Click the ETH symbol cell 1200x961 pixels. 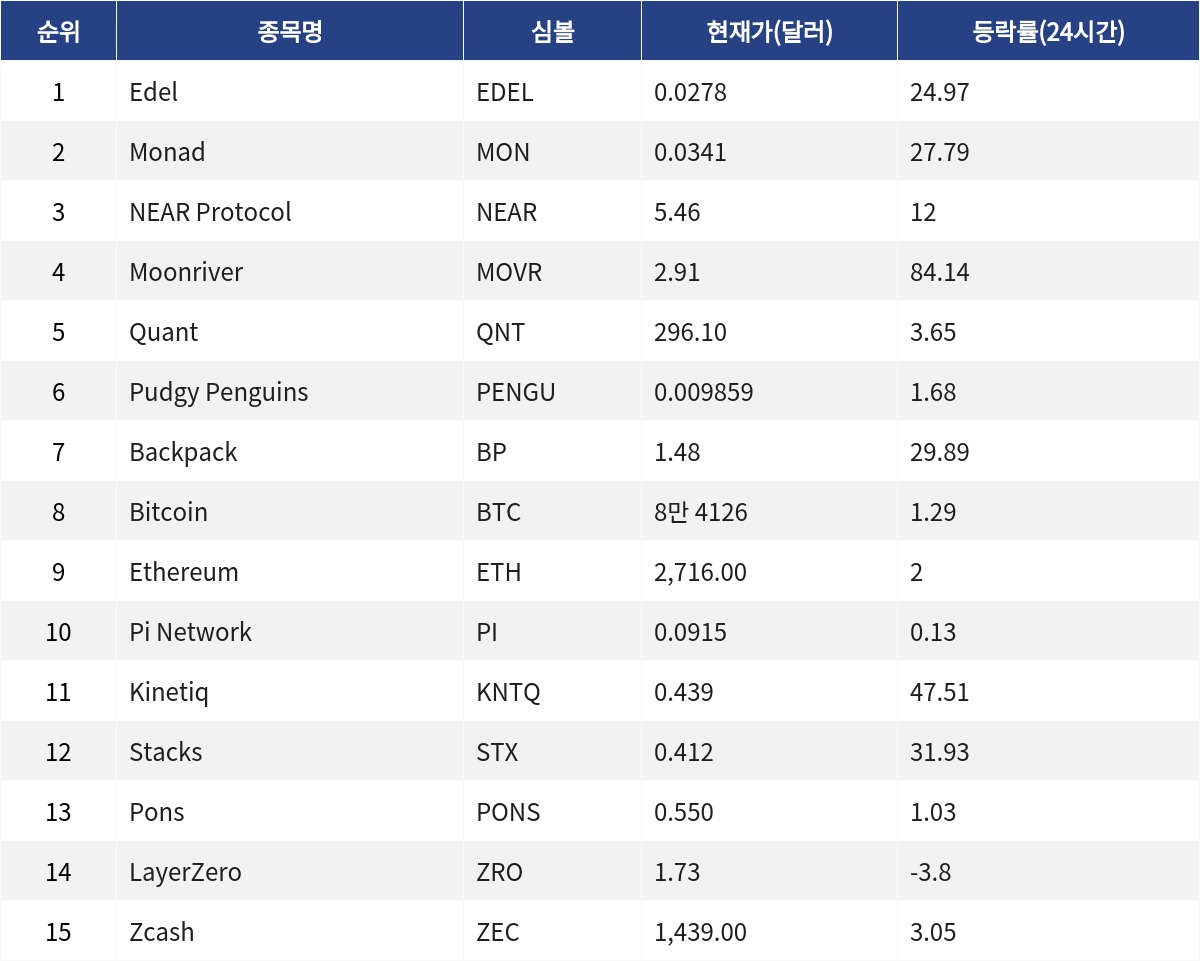coord(552,572)
